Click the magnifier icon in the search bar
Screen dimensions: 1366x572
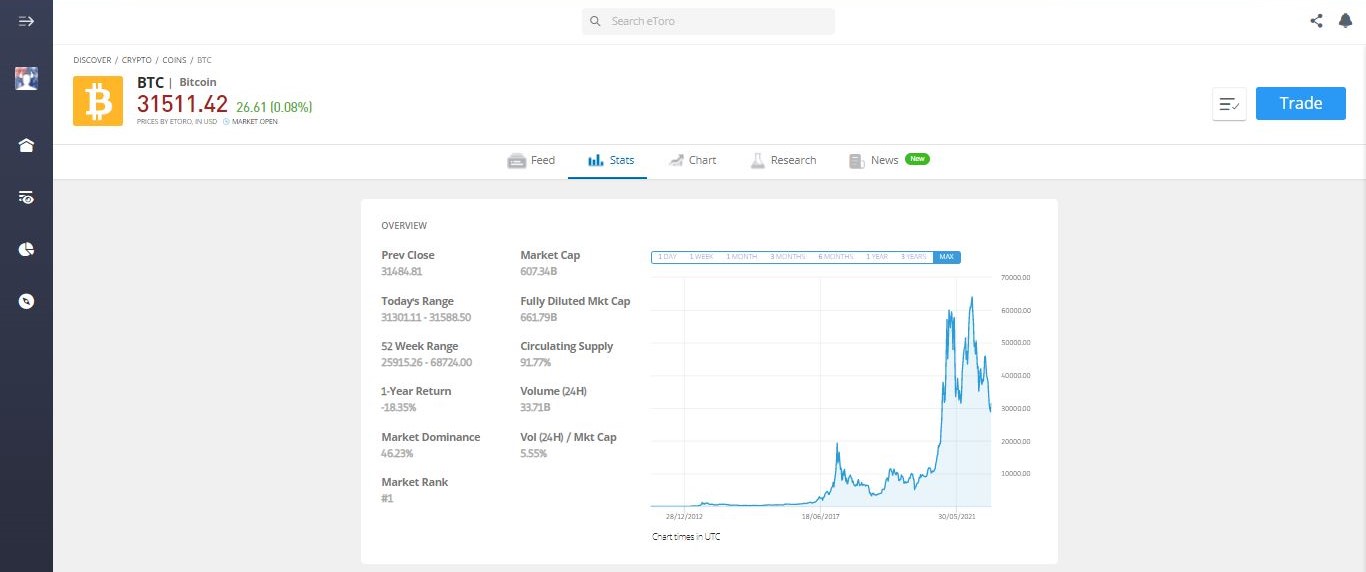point(595,21)
